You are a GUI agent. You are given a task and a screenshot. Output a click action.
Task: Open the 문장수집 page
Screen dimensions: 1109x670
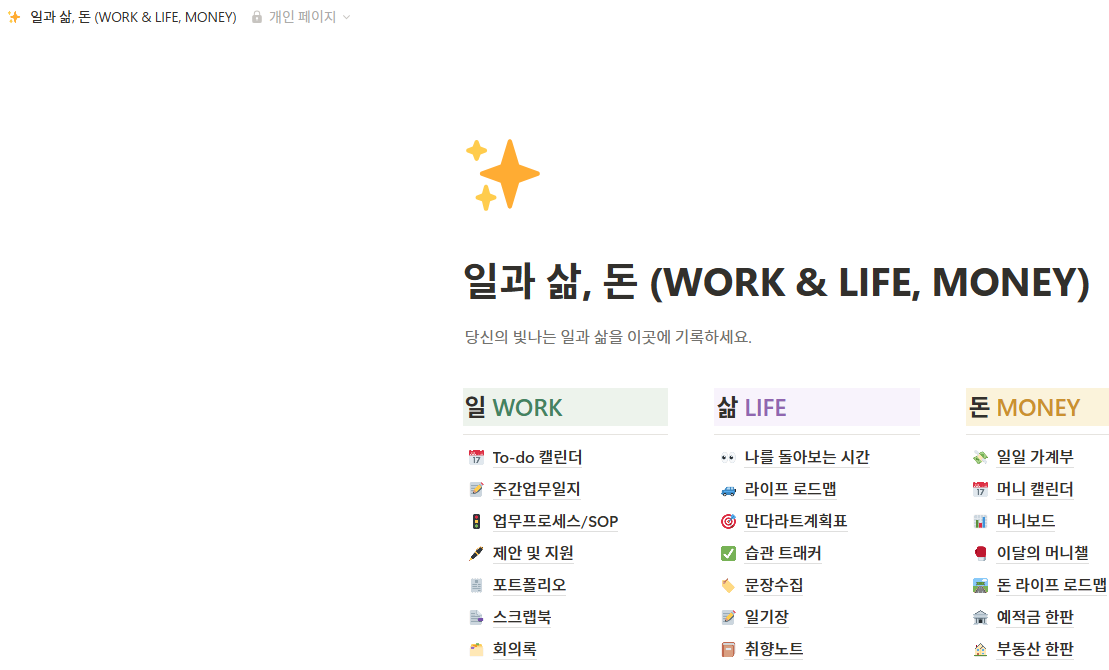click(x=774, y=585)
